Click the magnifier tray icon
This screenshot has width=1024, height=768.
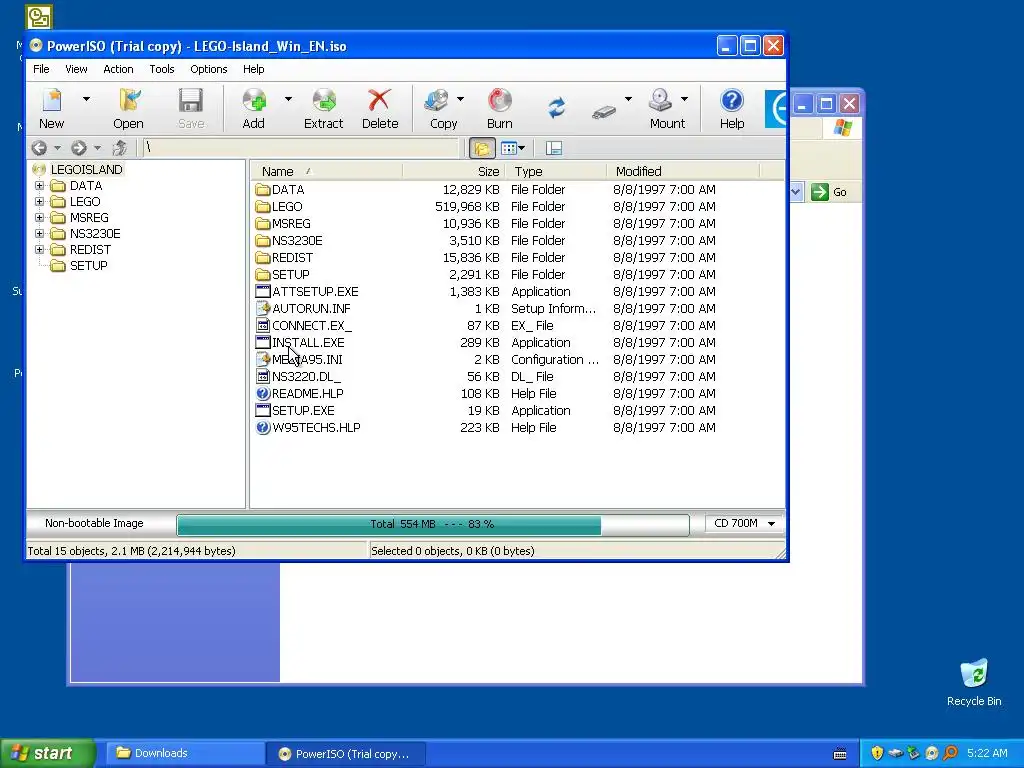click(950, 753)
